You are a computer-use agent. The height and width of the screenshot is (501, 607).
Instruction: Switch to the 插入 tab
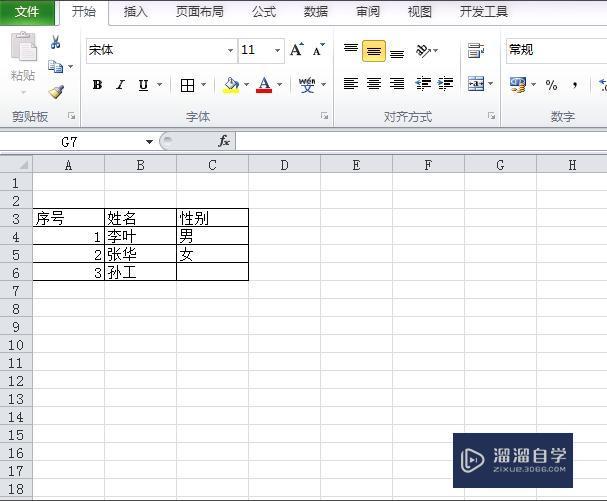pyautogui.click(x=135, y=12)
